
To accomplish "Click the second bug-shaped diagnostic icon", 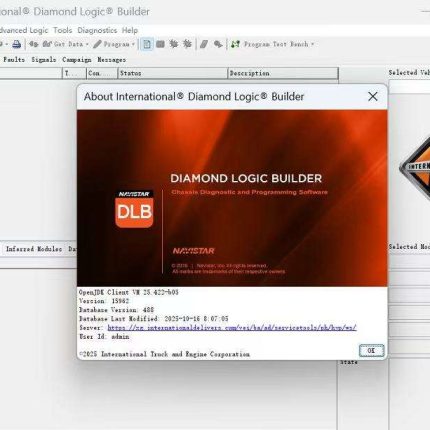I will (x=187, y=44).
